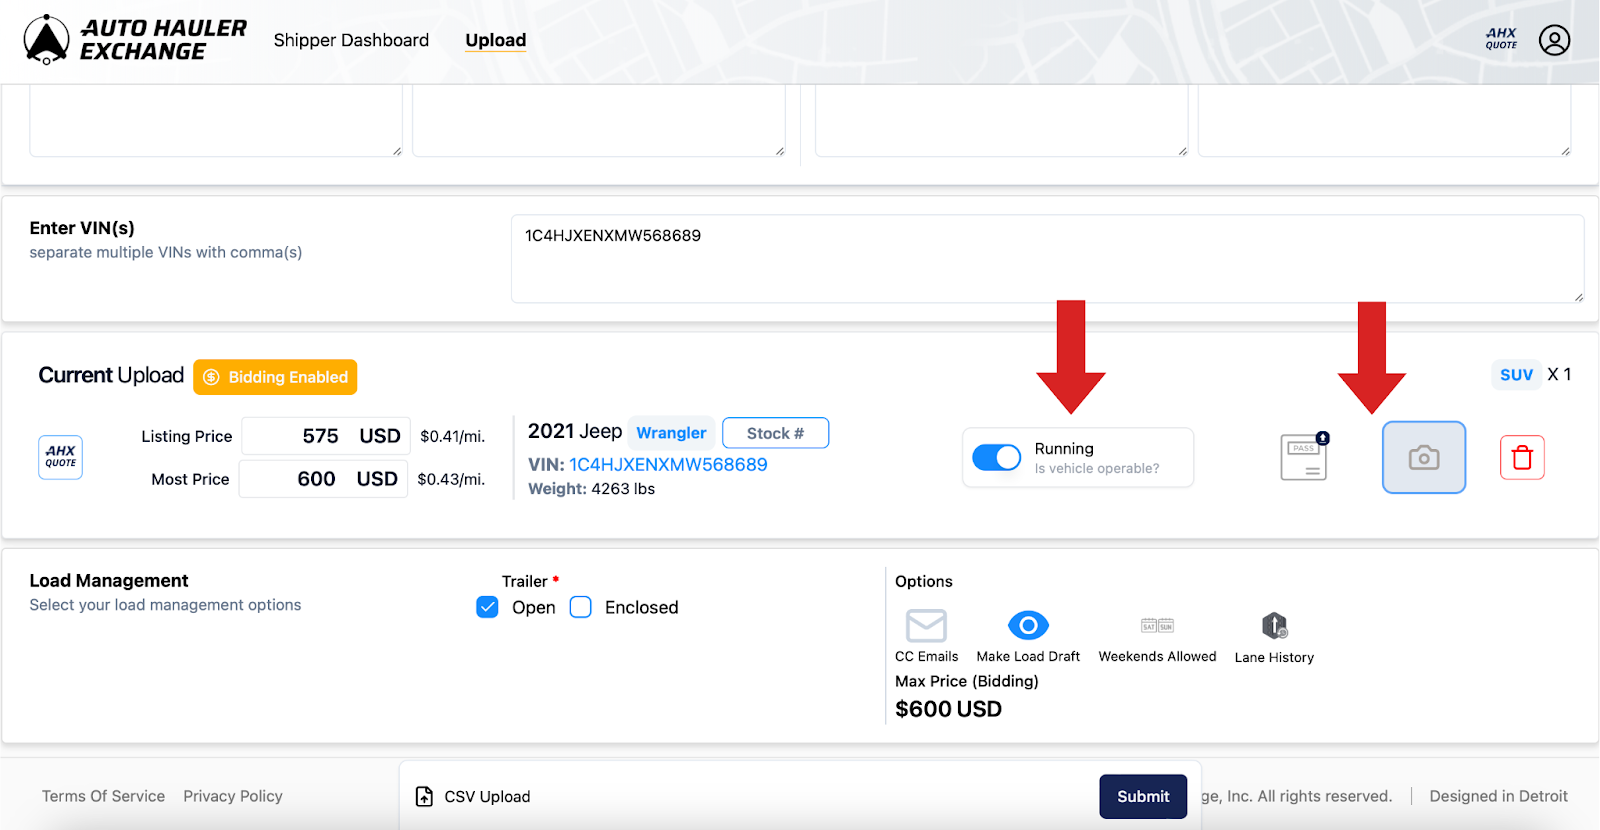Viewport: 1600px width, 830px height.
Task: Click the Most Price field showing 600
Action: click(323, 479)
